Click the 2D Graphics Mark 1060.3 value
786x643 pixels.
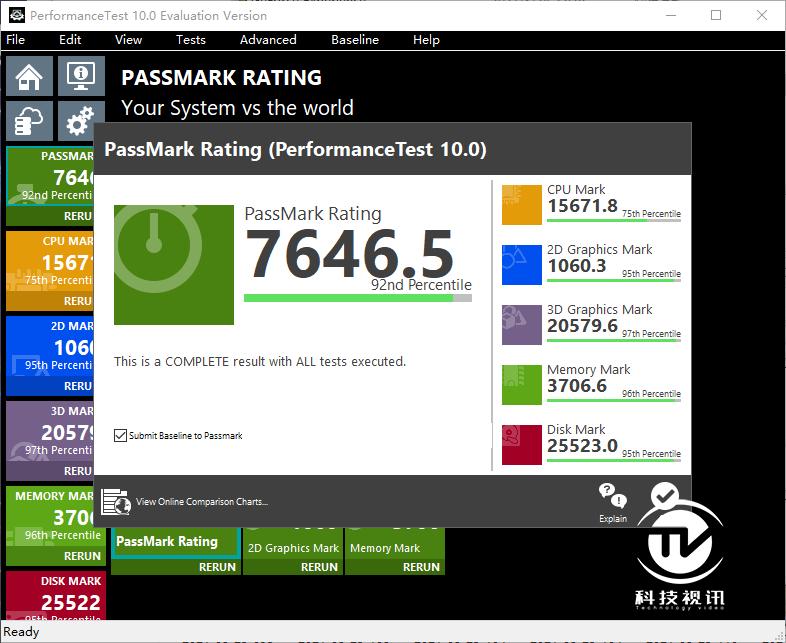tap(576, 266)
